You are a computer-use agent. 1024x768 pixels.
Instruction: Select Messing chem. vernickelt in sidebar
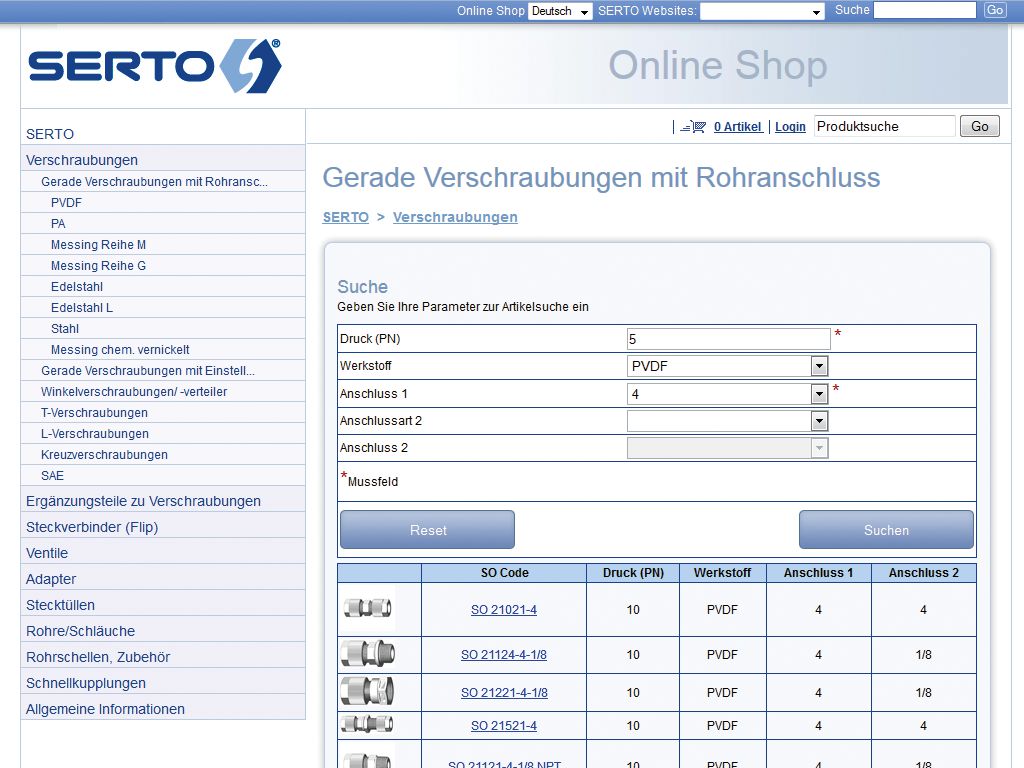[163, 349]
